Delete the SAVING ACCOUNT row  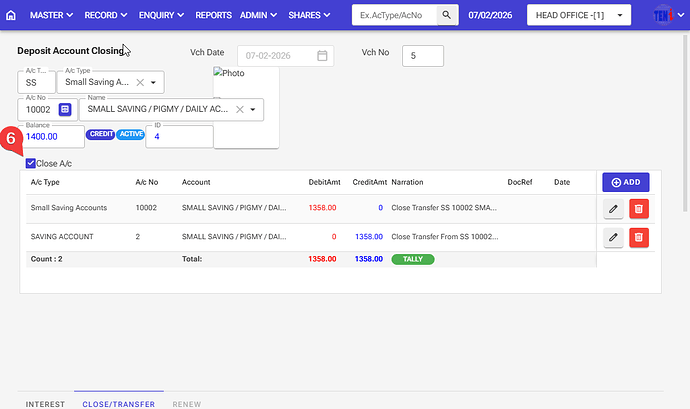click(639, 237)
